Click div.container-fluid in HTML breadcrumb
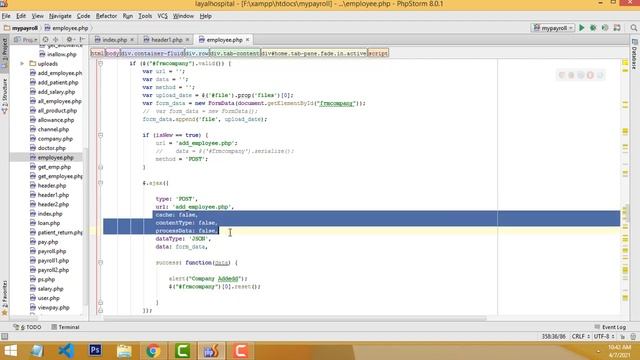640x360 pixels. coord(152,53)
